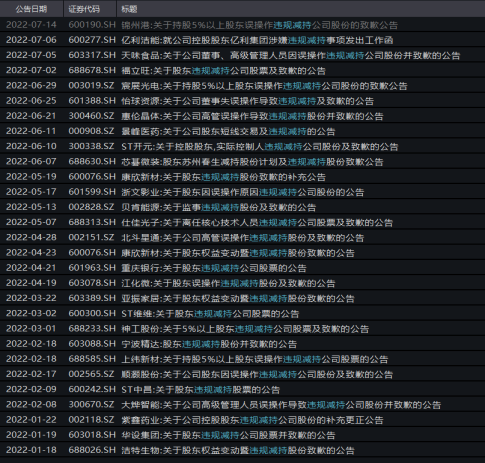Select stock code 003019.SZ
This screenshot has height=463, width=485.
click(91, 86)
